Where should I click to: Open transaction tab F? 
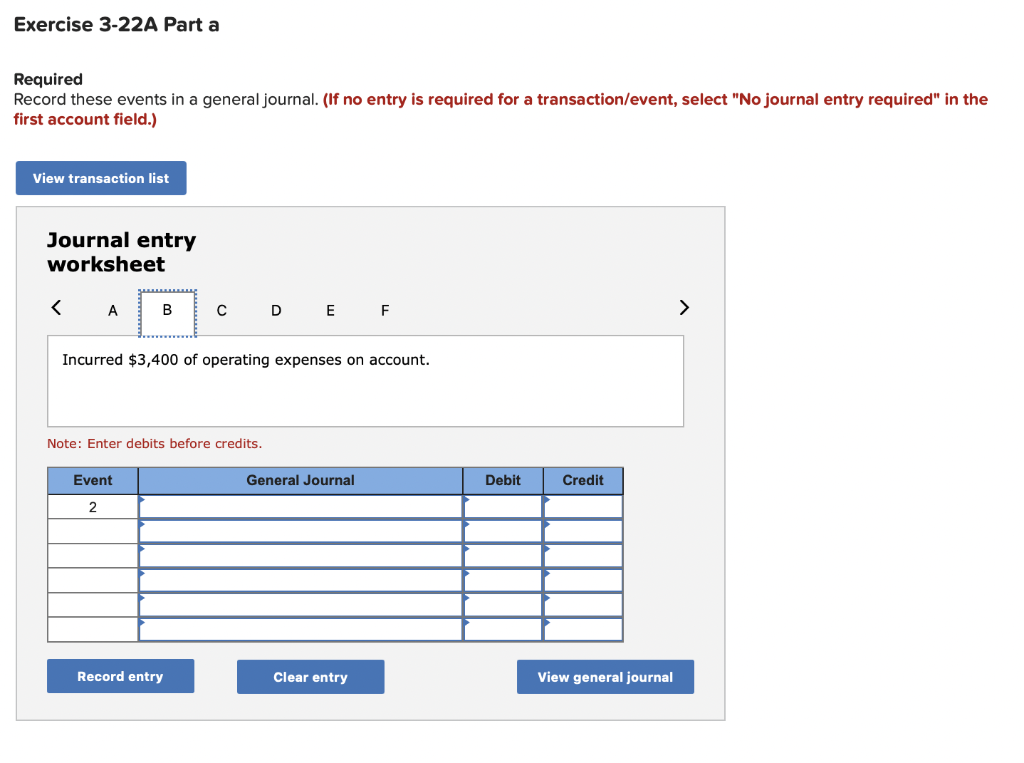click(x=384, y=311)
